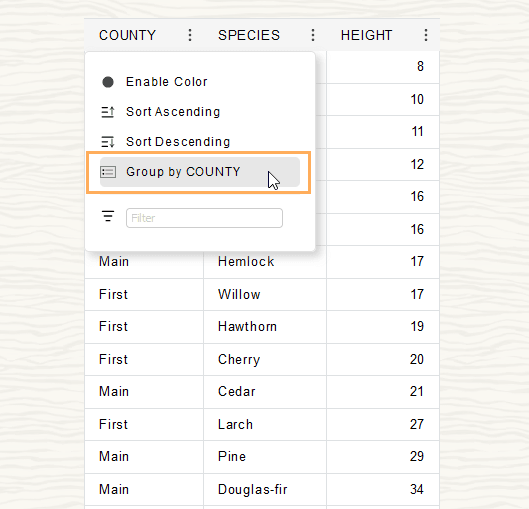This screenshot has width=529, height=509.
Task: Click the Sort Descending arrow icon
Action: 108,142
